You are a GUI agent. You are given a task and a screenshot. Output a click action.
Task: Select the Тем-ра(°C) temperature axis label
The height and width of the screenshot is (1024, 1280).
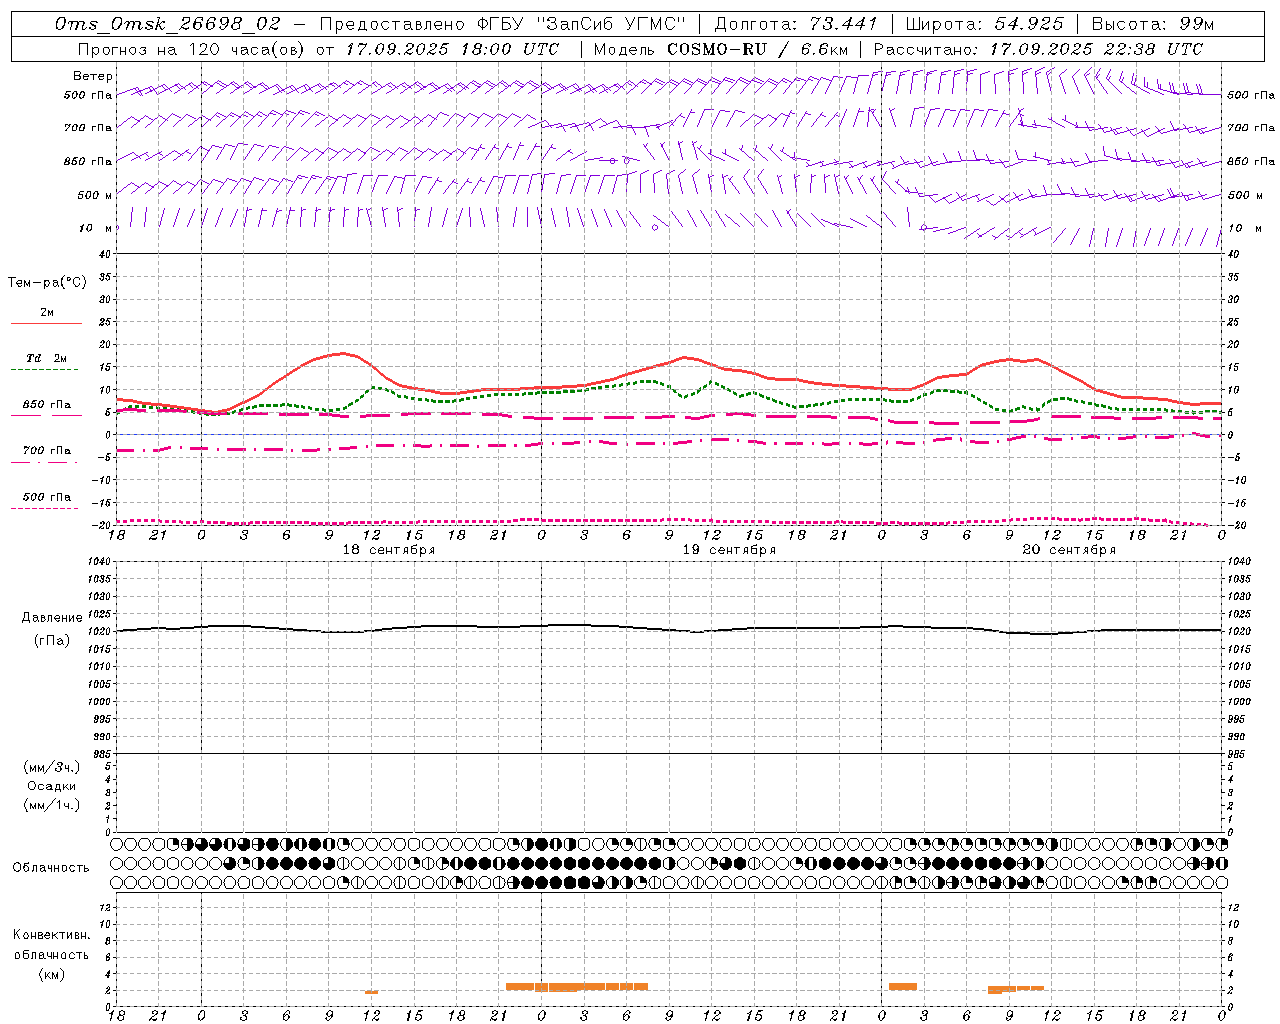click(x=47, y=283)
